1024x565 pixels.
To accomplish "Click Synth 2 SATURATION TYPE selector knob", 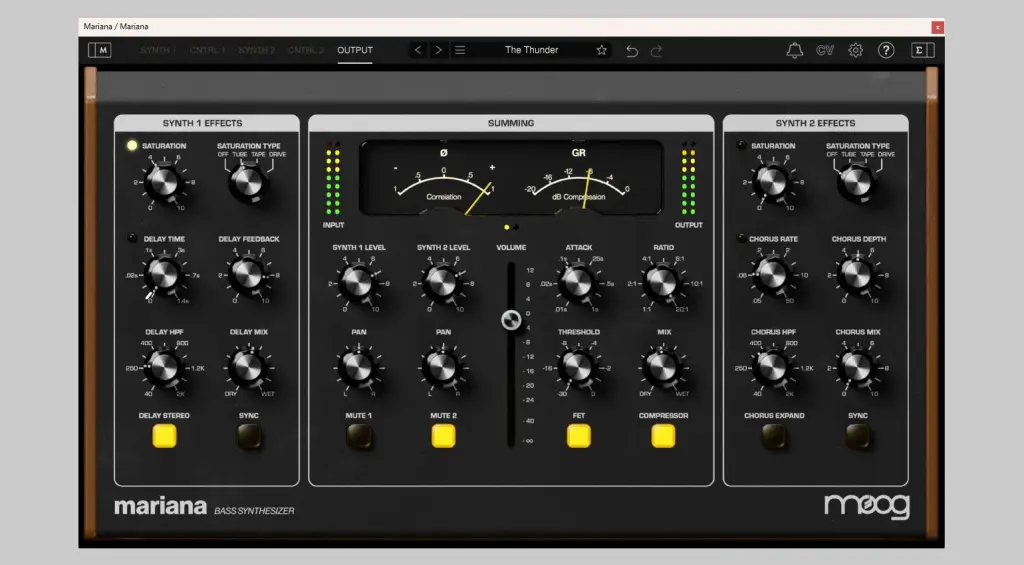I will pyautogui.click(x=857, y=182).
